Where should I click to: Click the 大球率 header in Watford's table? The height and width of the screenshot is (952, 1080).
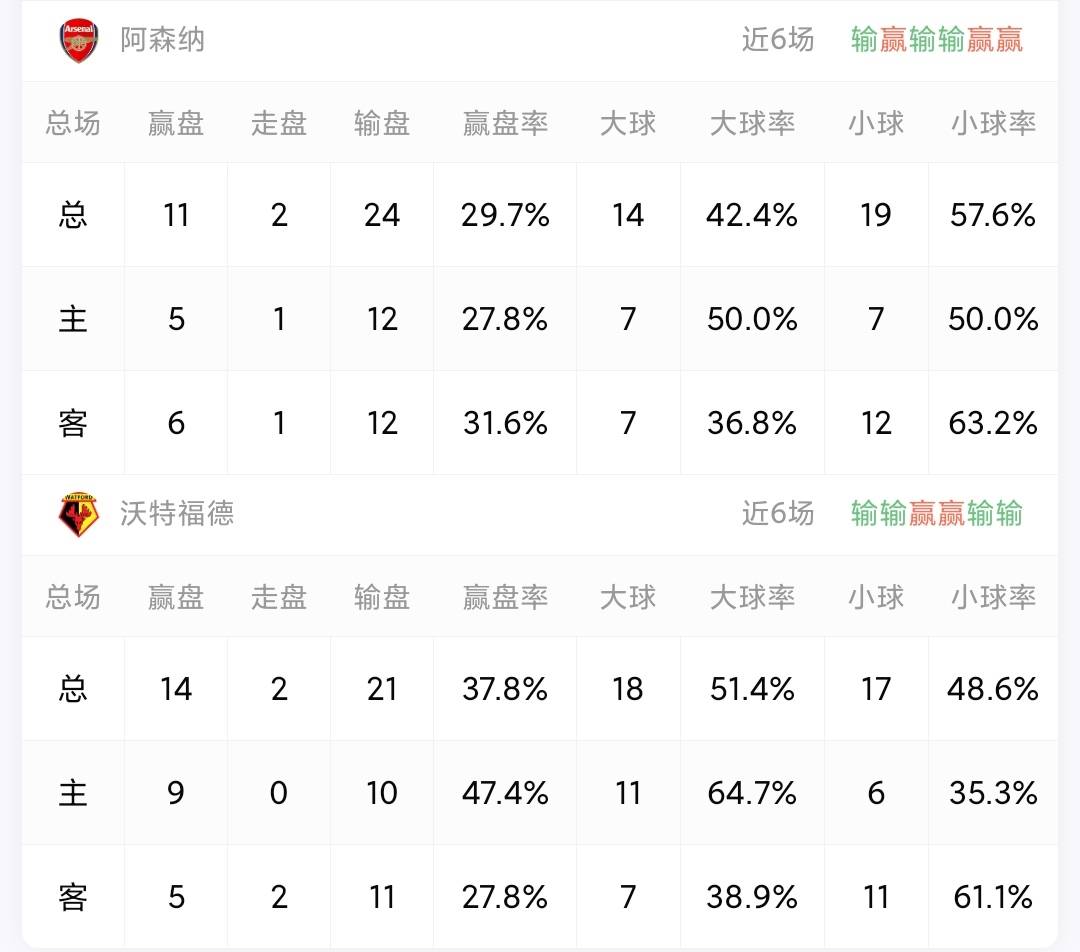coord(752,597)
